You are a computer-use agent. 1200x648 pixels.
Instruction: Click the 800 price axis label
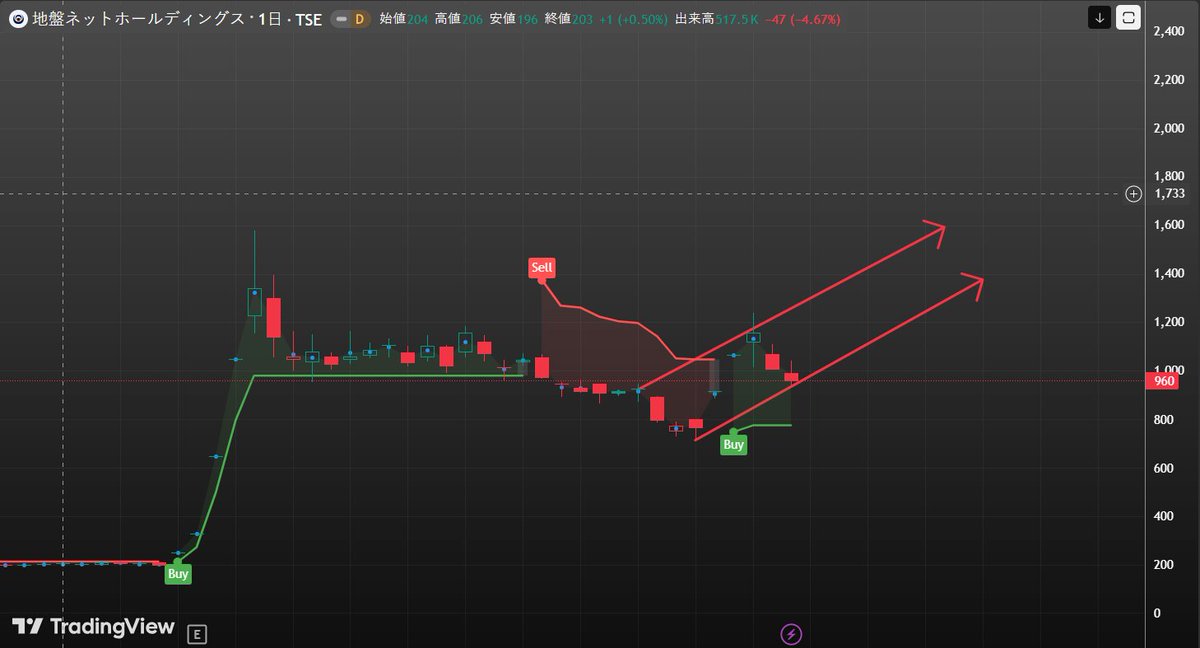(1163, 420)
